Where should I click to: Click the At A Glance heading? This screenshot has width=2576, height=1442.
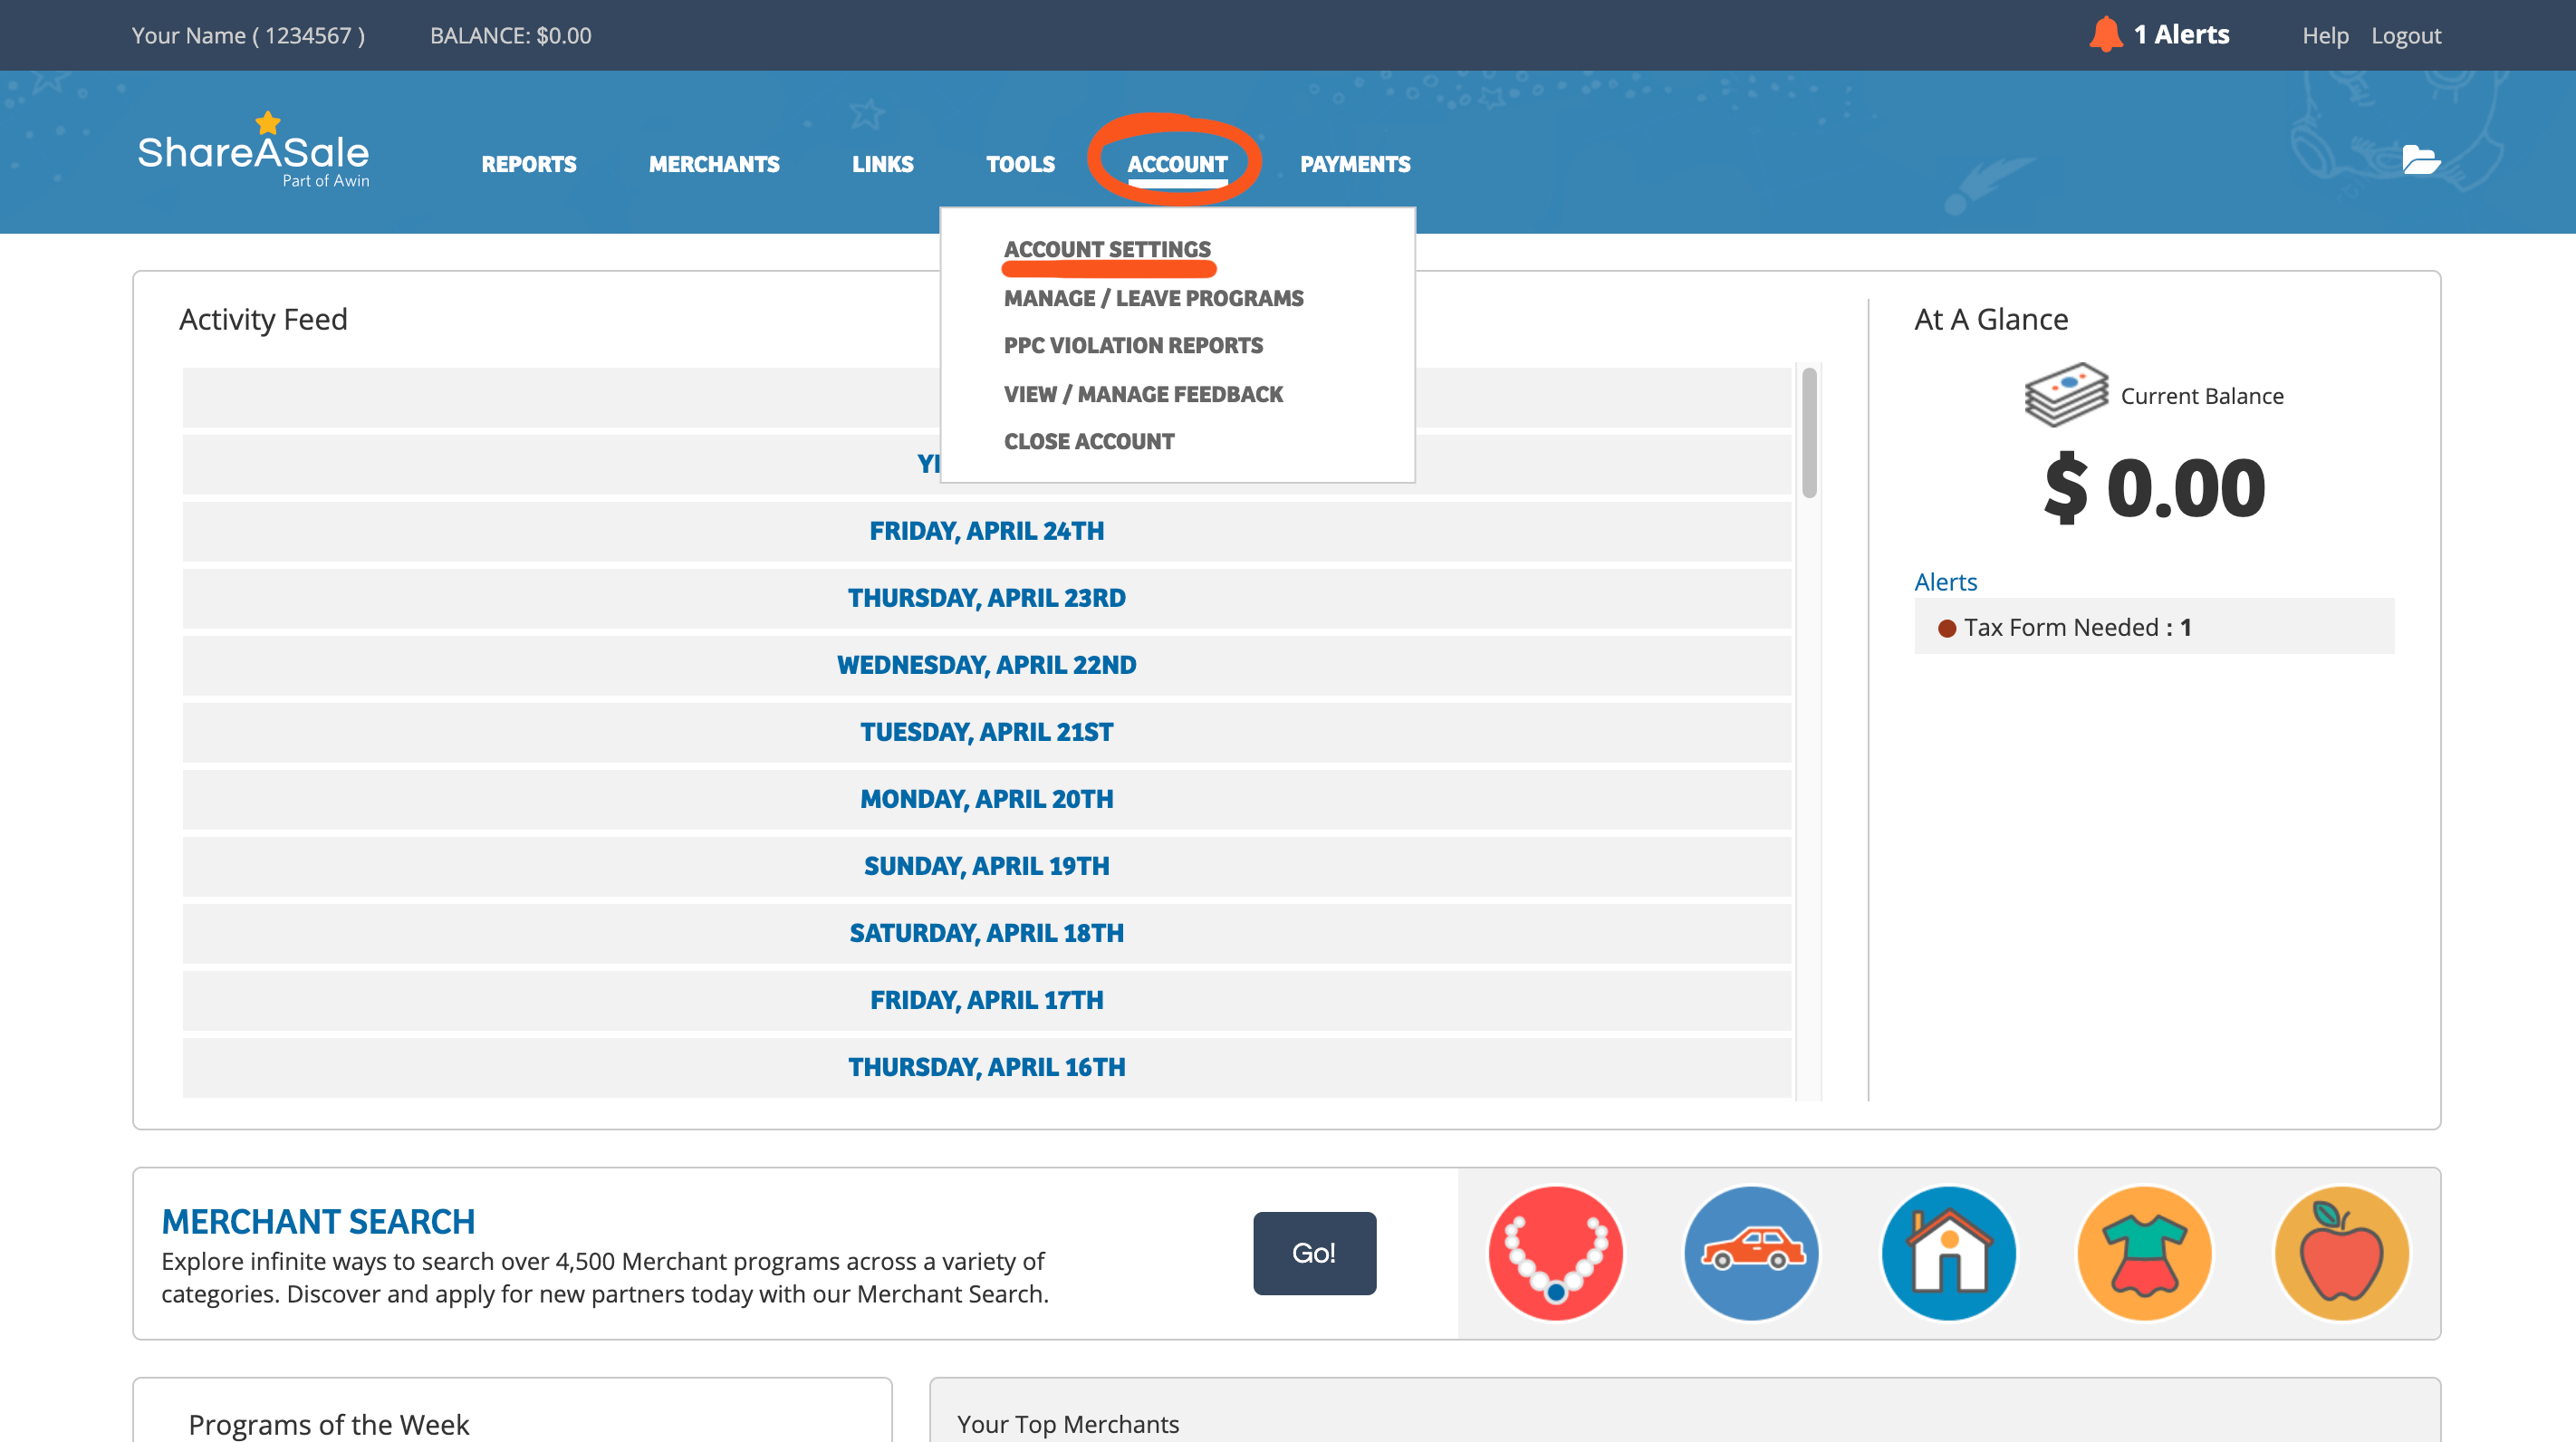pos(1991,319)
